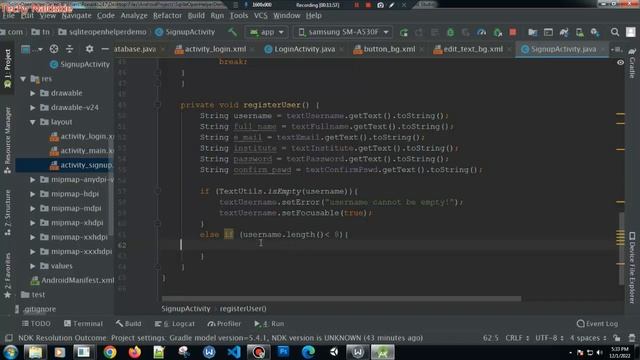
Task: Open the Build tool window at bottom
Action: pyautogui.click(x=129, y=324)
